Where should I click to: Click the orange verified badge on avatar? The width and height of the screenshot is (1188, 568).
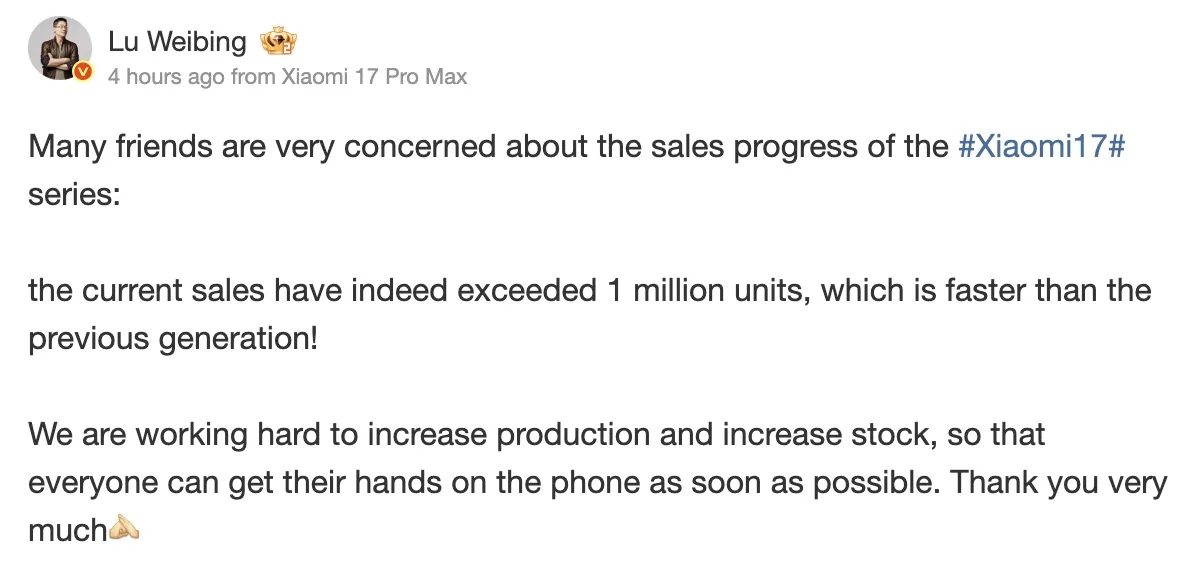(x=83, y=72)
